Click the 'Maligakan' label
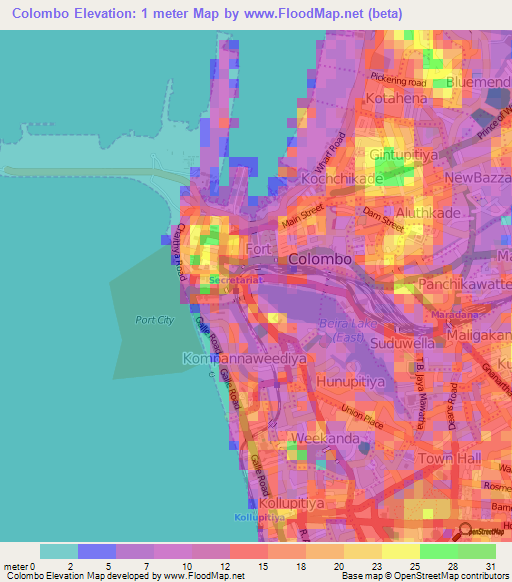Viewport: 512px width, 582px height. [x=479, y=336]
